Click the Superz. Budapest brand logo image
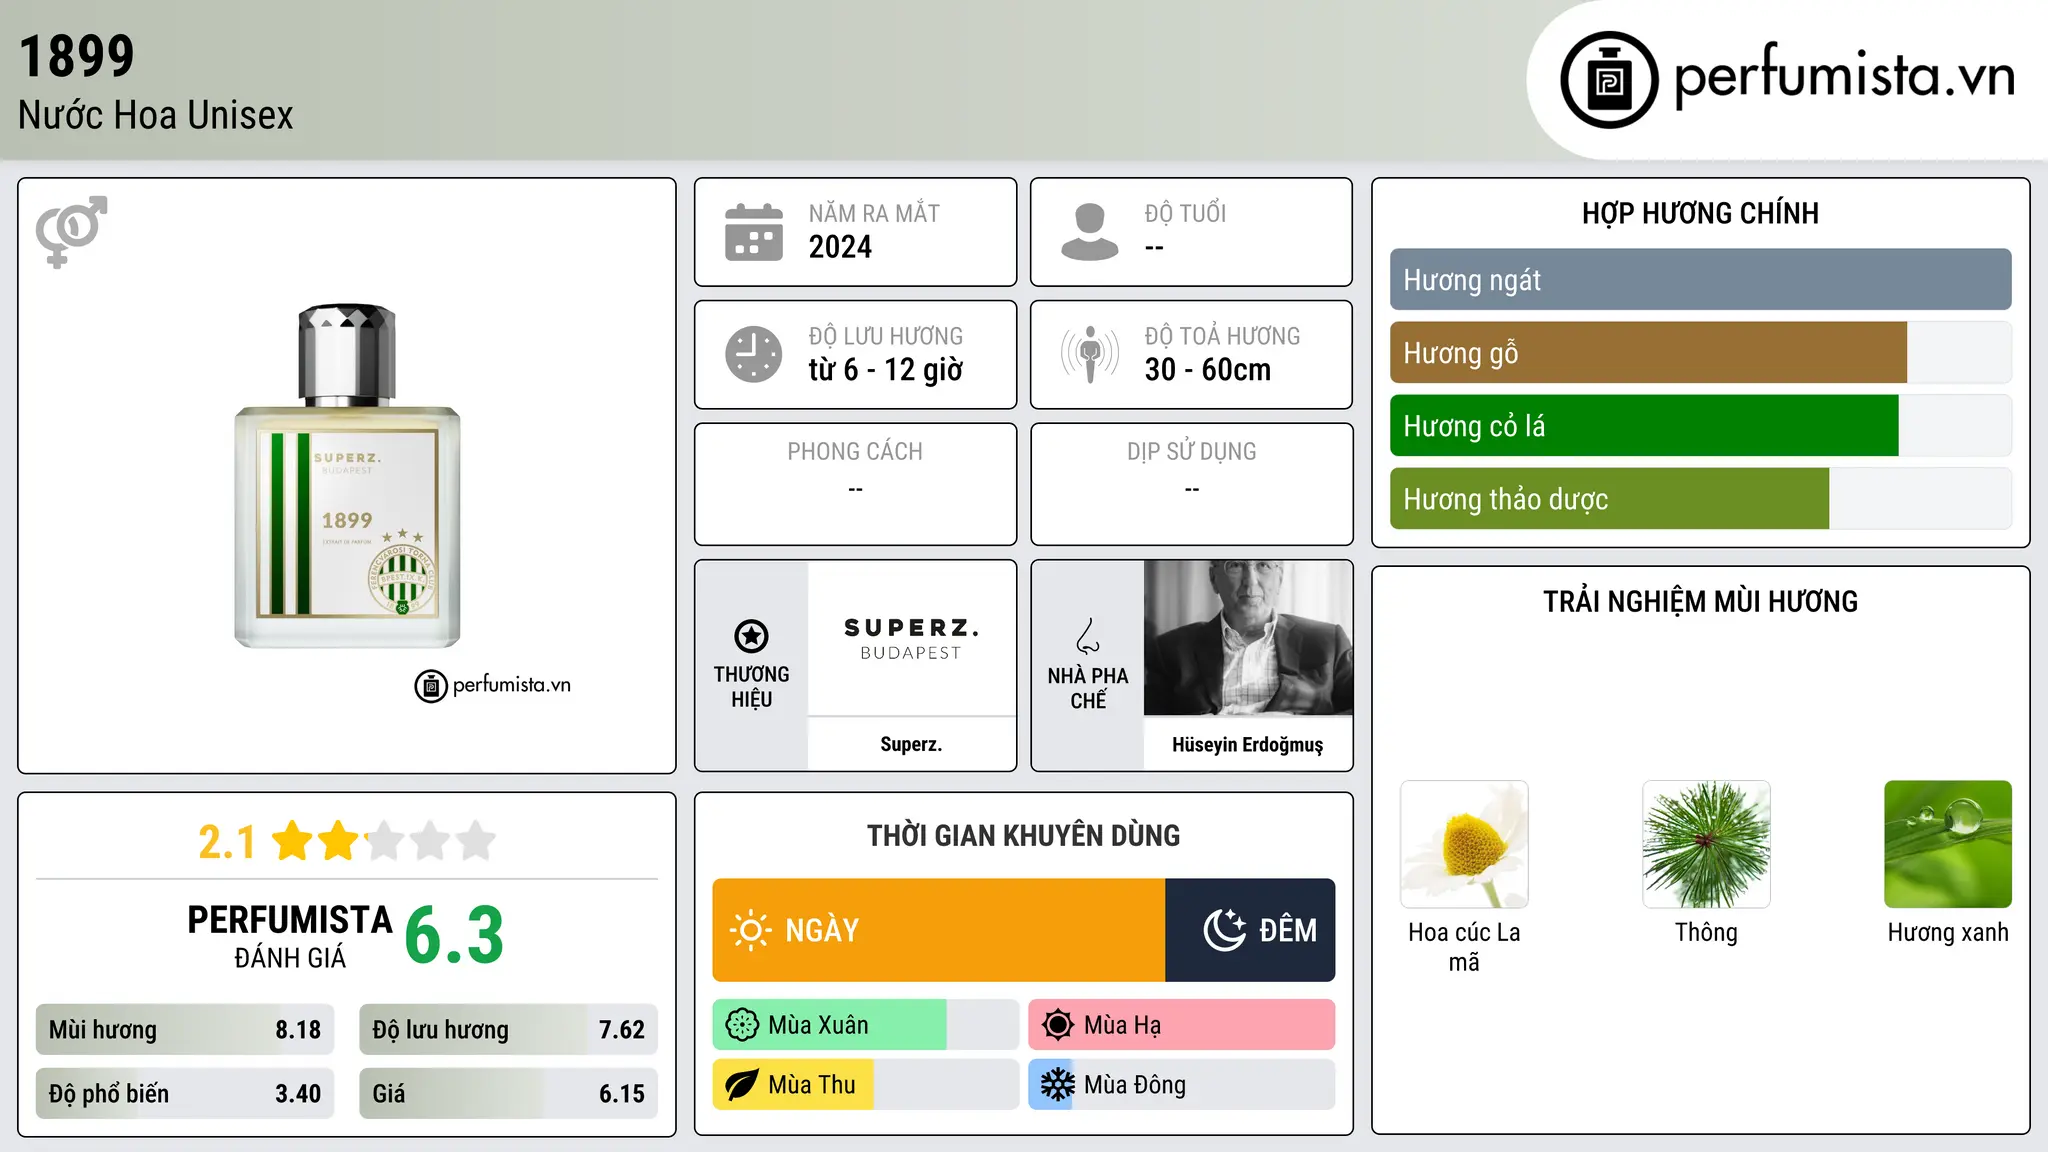Image resolution: width=2048 pixels, height=1152 pixels. 911,638
